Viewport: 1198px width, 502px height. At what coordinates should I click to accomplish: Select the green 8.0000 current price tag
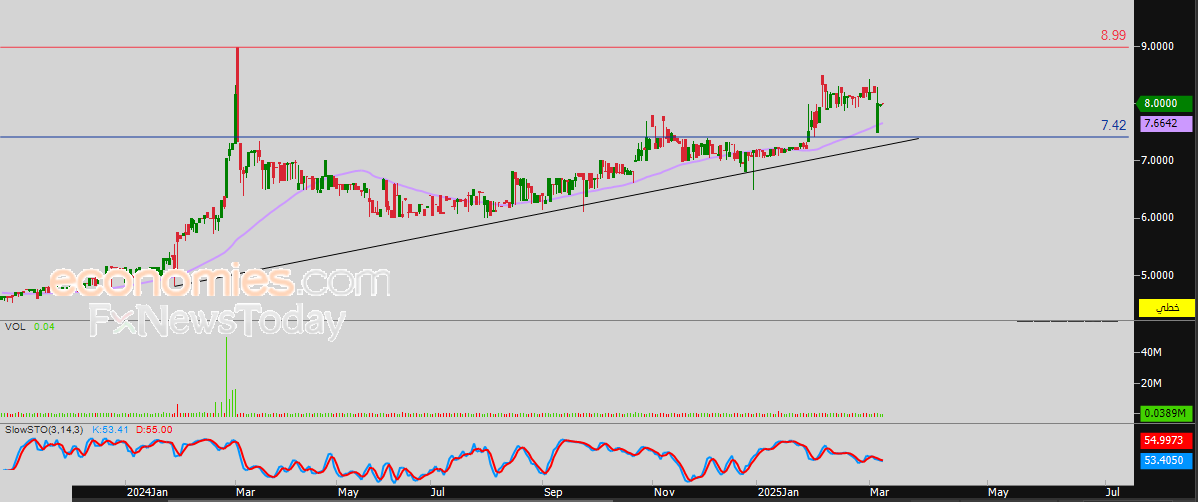coord(1165,103)
